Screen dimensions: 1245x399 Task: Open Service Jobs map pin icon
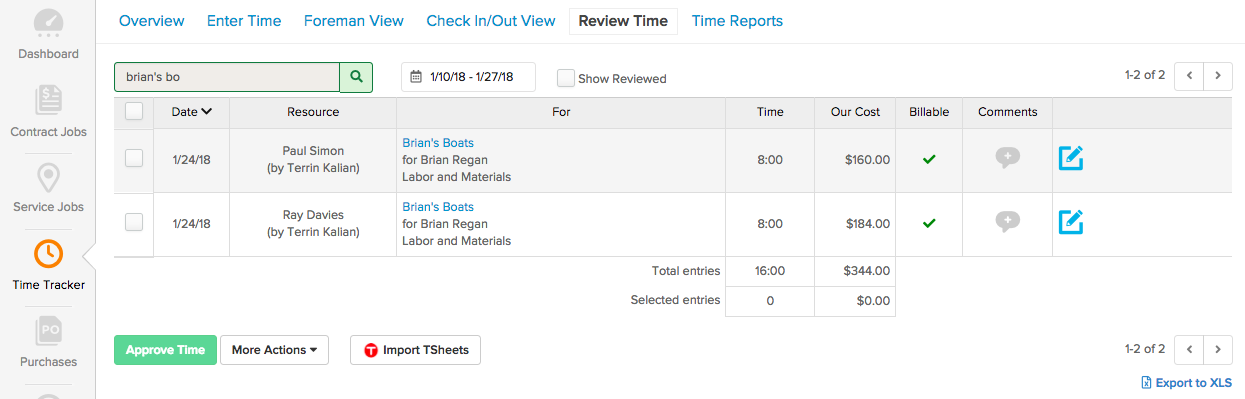click(x=48, y=178)
